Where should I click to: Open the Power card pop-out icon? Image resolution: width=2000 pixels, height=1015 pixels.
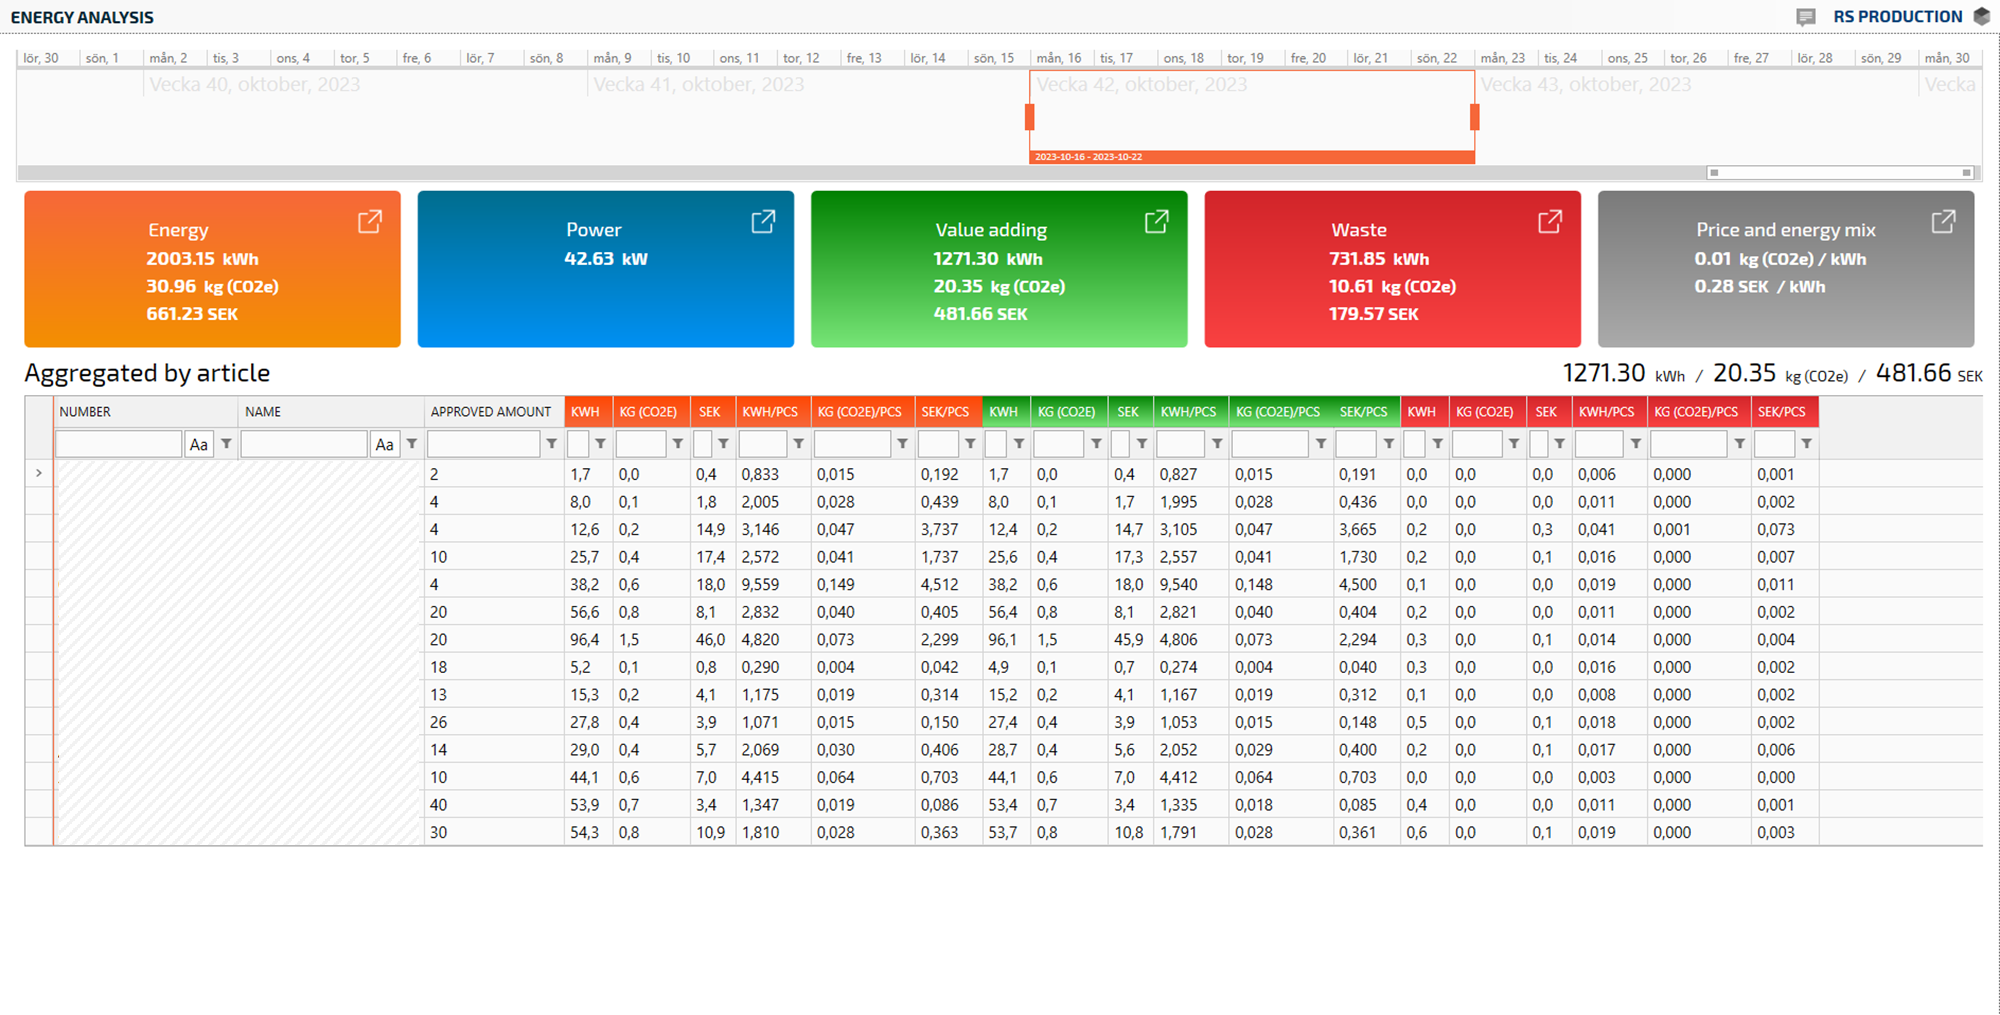pyautogui.click(x=763, y=222)
